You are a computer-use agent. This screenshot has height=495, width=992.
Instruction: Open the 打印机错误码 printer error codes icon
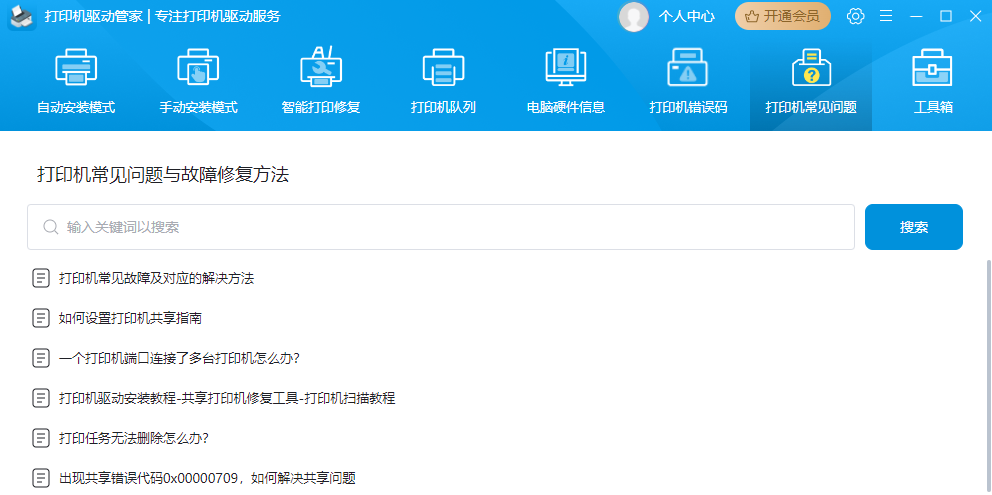pyautogui.click(x=688, y=70)
